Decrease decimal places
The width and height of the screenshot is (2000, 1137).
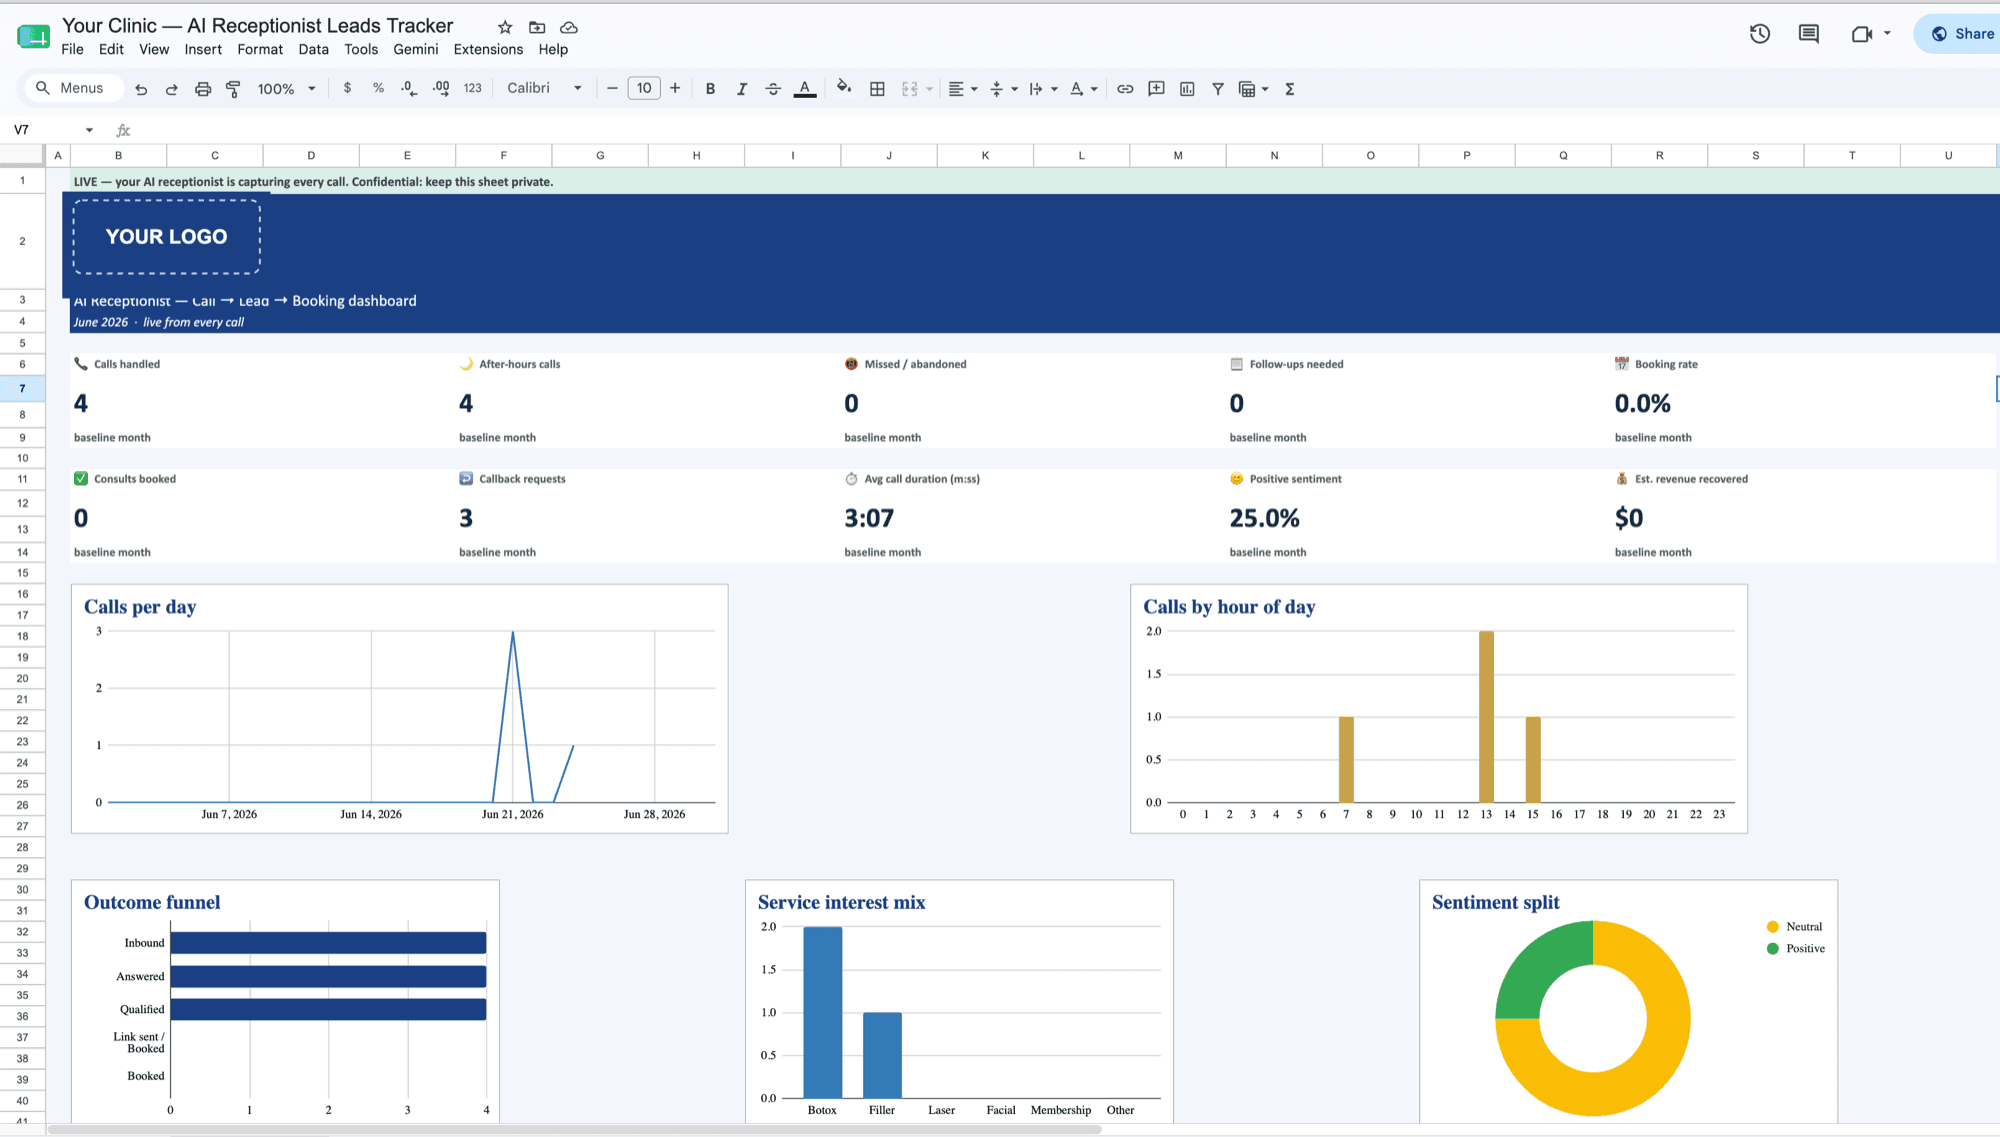coord(408,88)
